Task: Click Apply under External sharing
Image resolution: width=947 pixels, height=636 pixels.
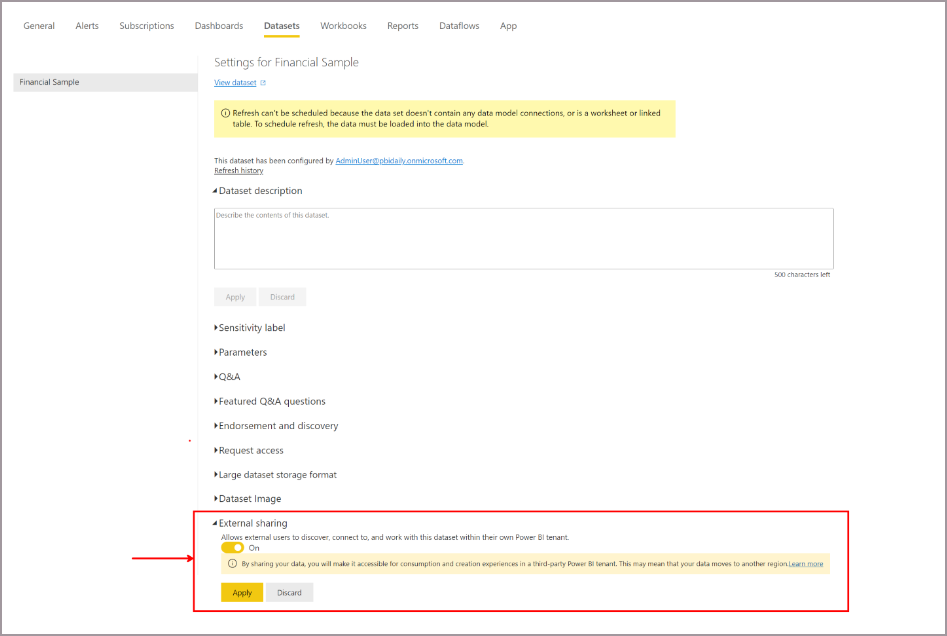Action: (x=242, y=593)
